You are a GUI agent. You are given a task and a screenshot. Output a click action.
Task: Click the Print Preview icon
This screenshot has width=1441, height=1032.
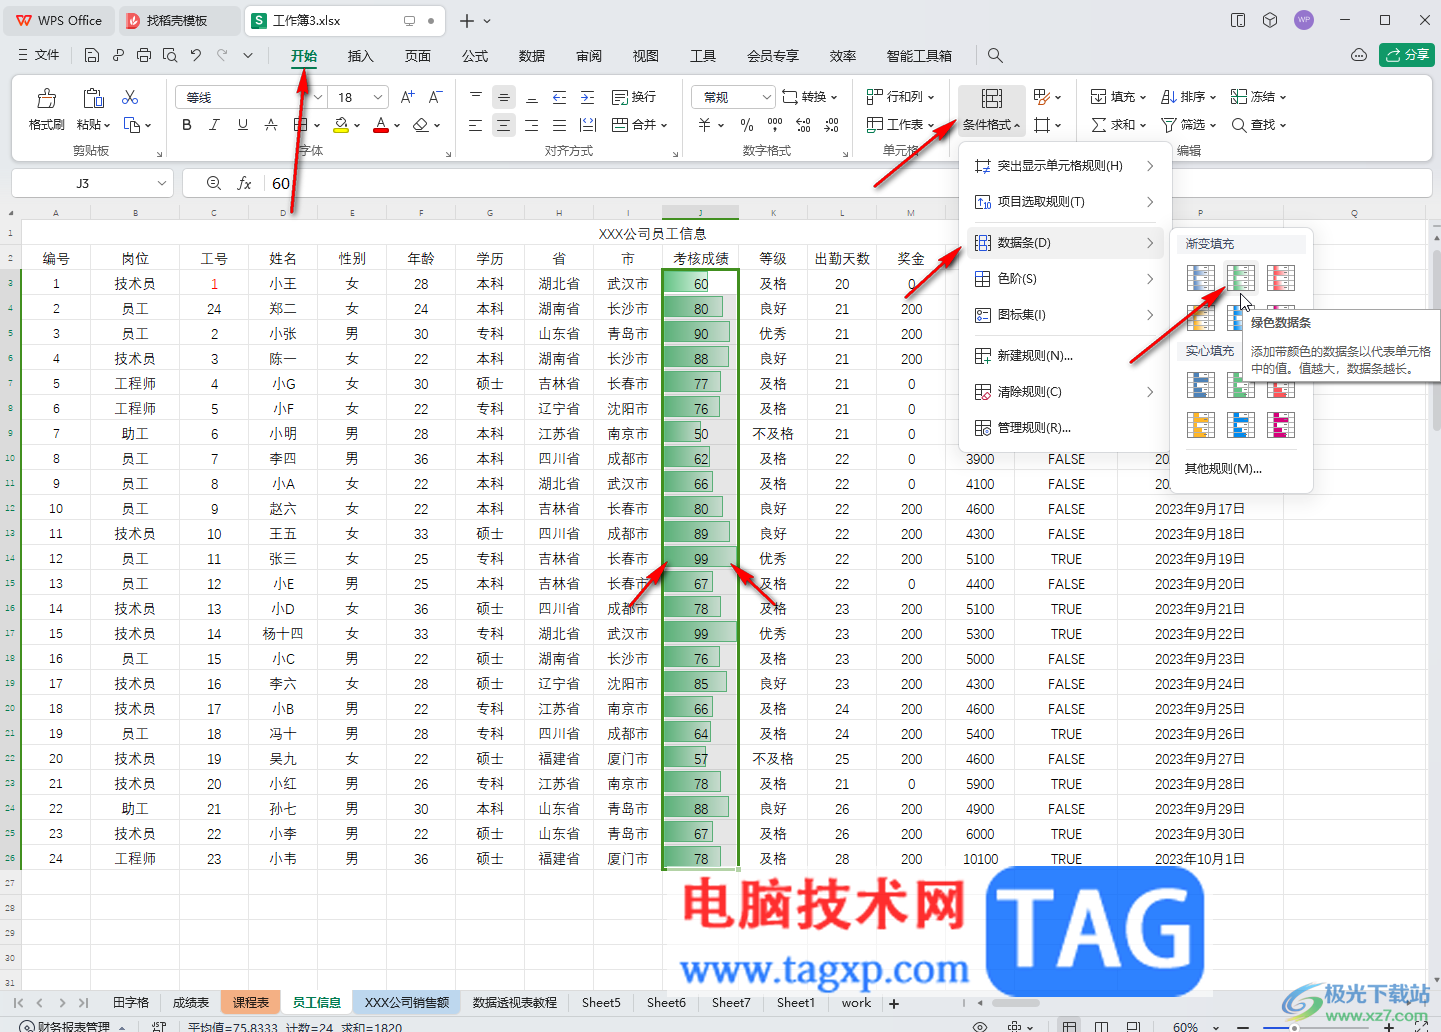[170, 55]
